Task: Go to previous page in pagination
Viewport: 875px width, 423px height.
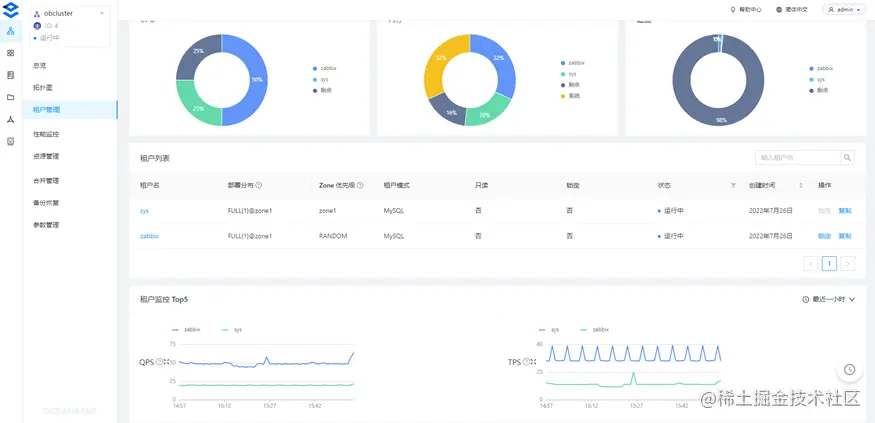Action: tap(810, 263)
